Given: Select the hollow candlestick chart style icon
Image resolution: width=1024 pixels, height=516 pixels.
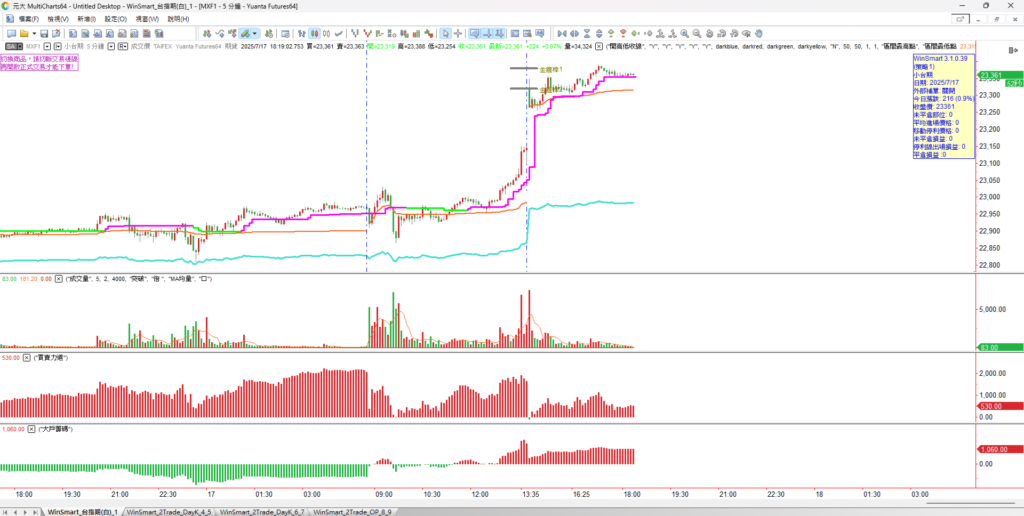Looking at the screenshot, I should [x=327, y=33].
